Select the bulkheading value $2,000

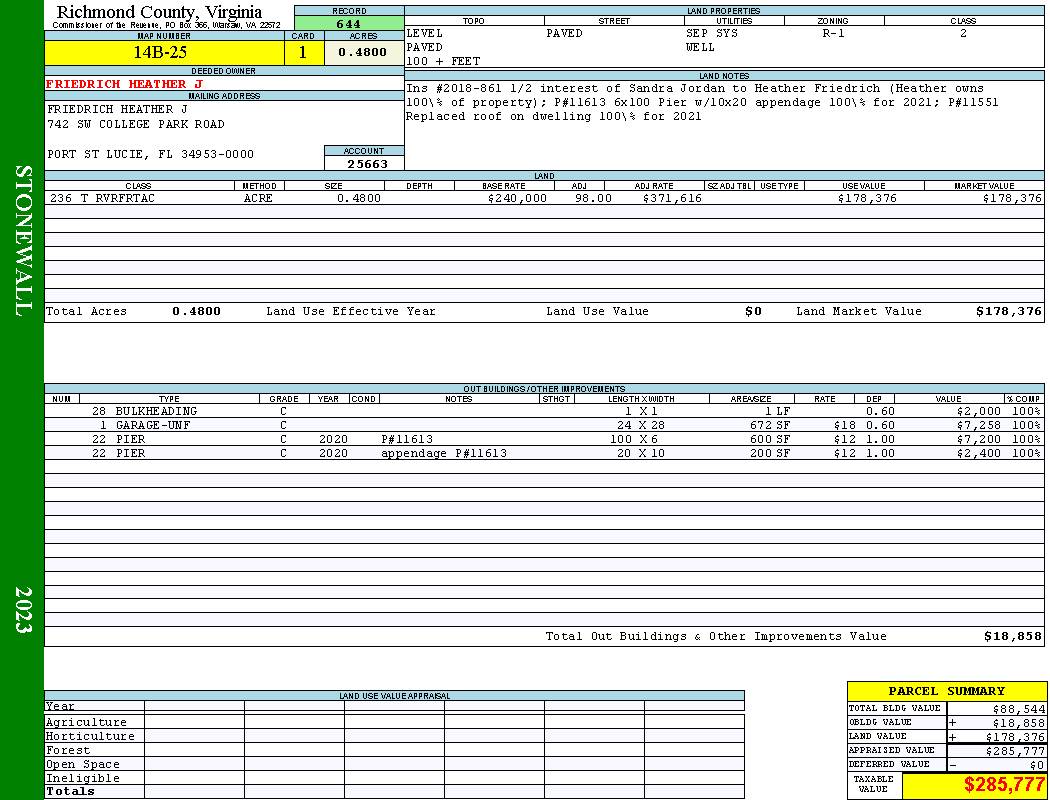click(978, 411)
